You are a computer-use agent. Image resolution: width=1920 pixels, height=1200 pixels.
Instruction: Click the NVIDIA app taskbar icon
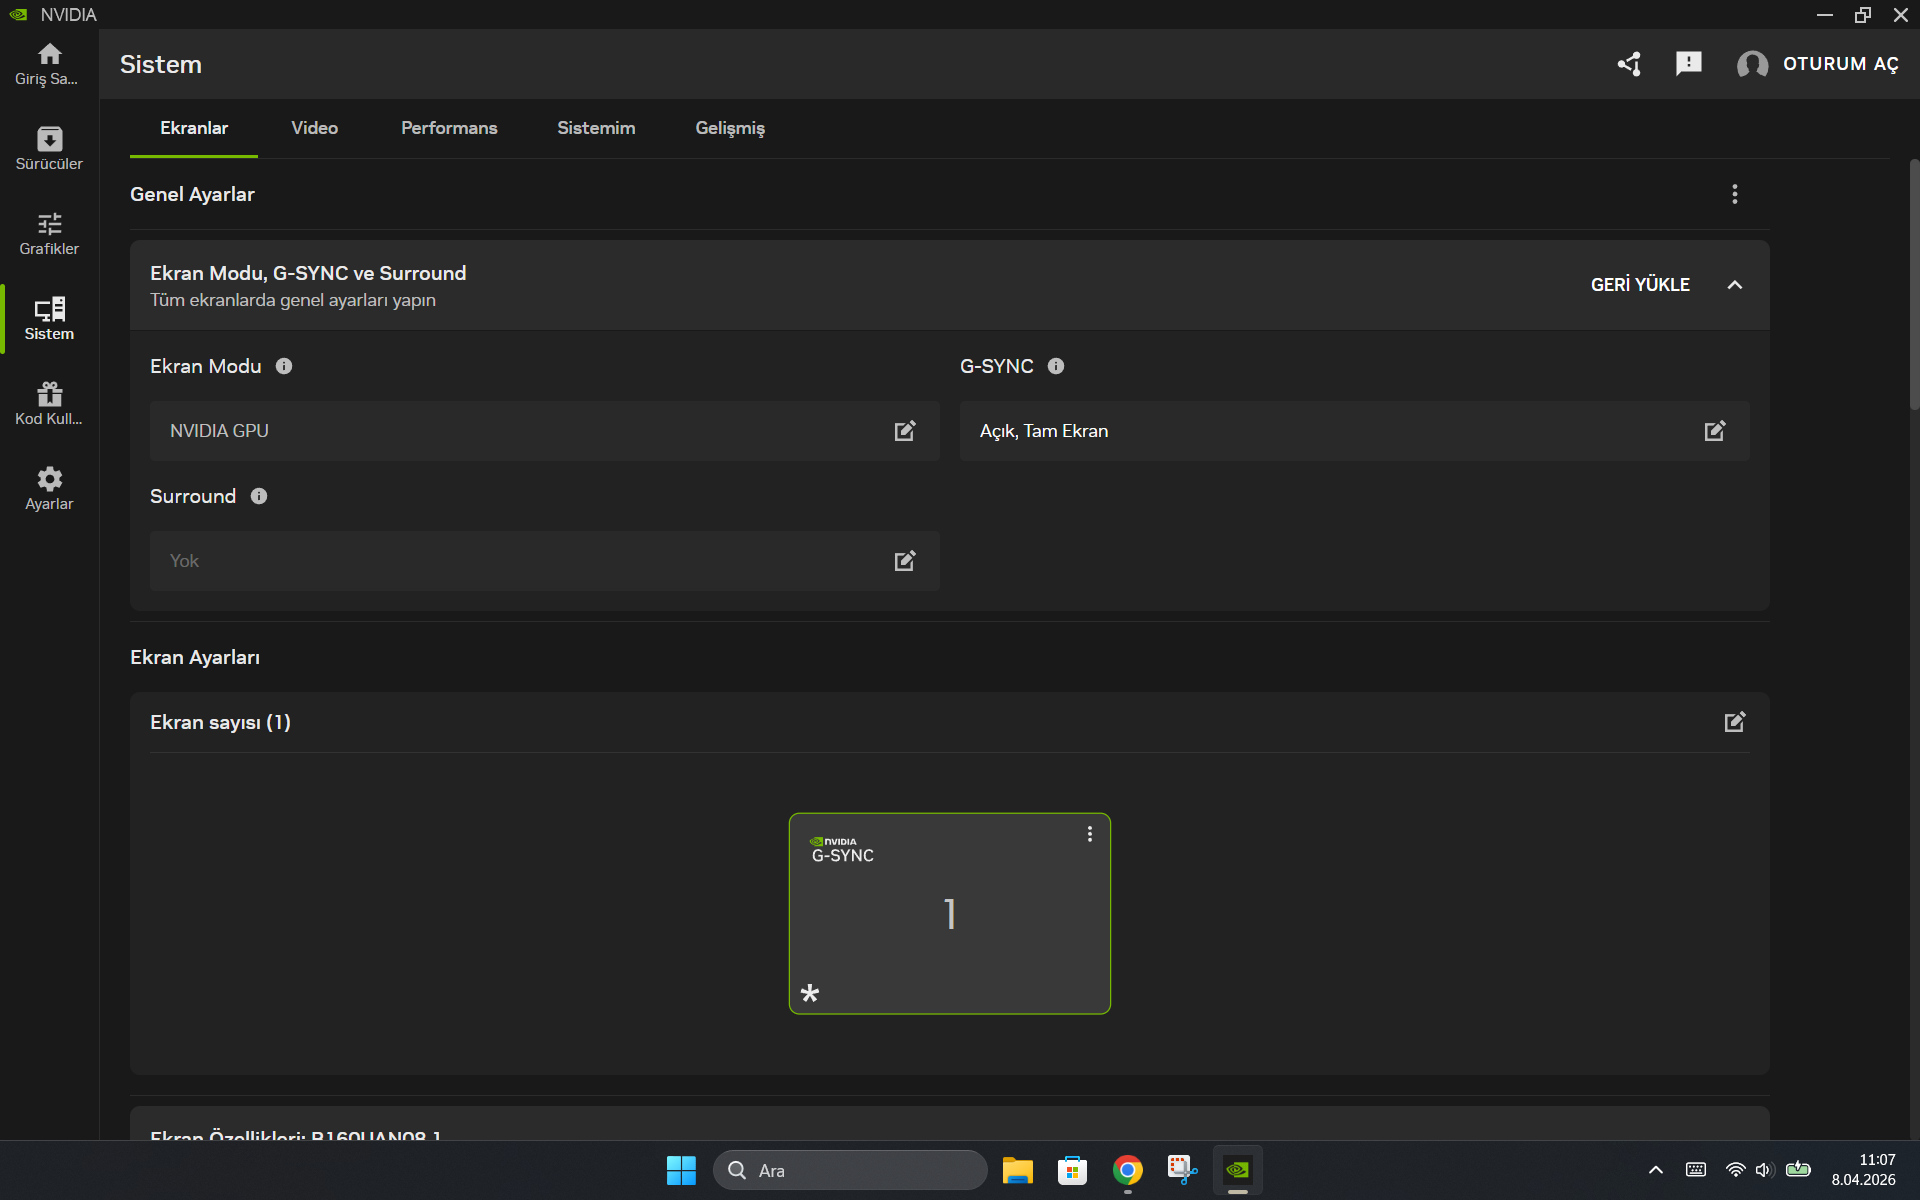point(1237,1170)
